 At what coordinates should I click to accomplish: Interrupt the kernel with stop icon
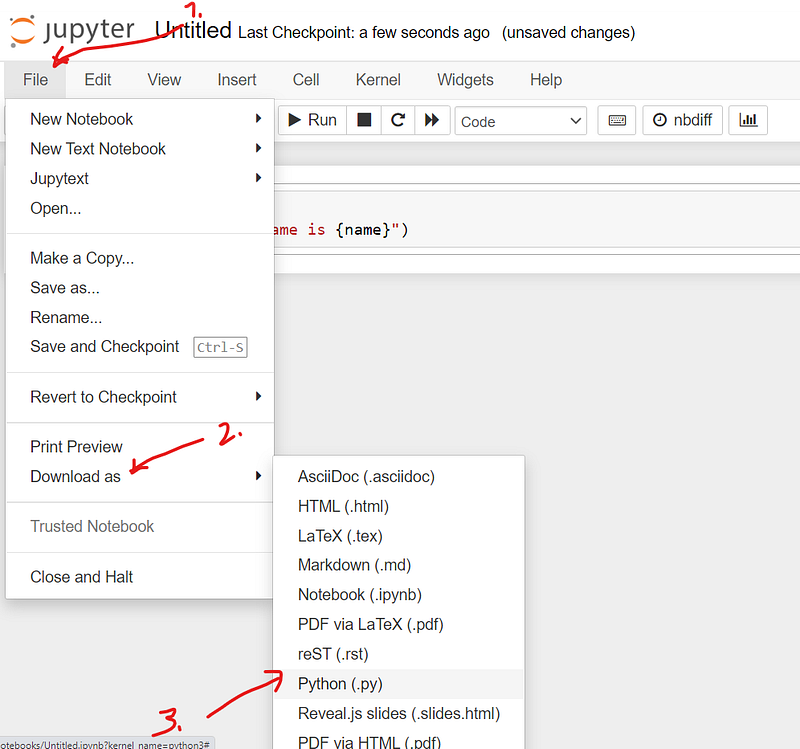tap(364, 120)
